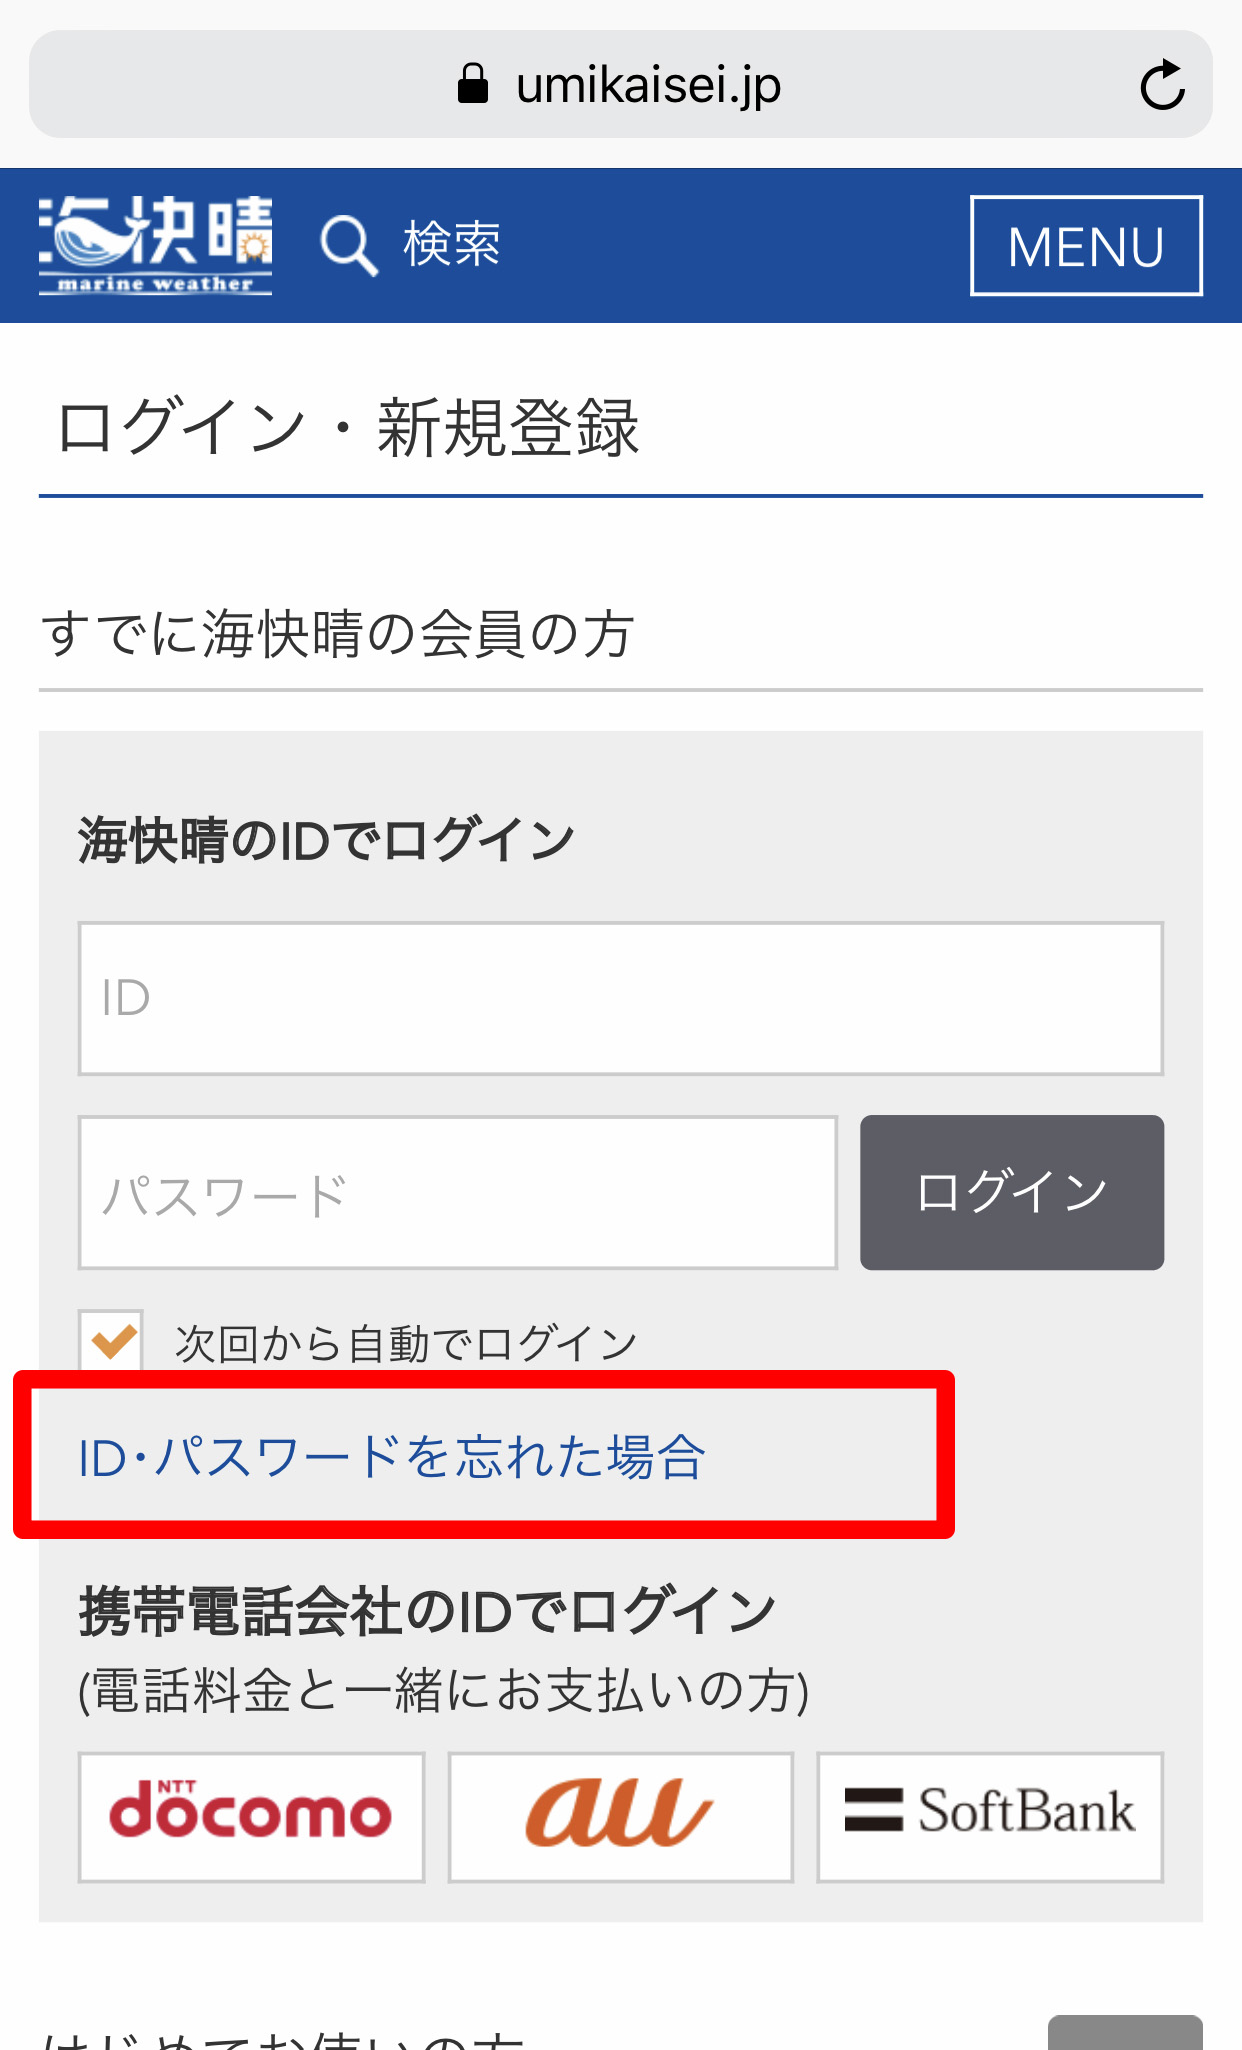
Task: Focus the ID input field
Action: [x=621, y=999]
